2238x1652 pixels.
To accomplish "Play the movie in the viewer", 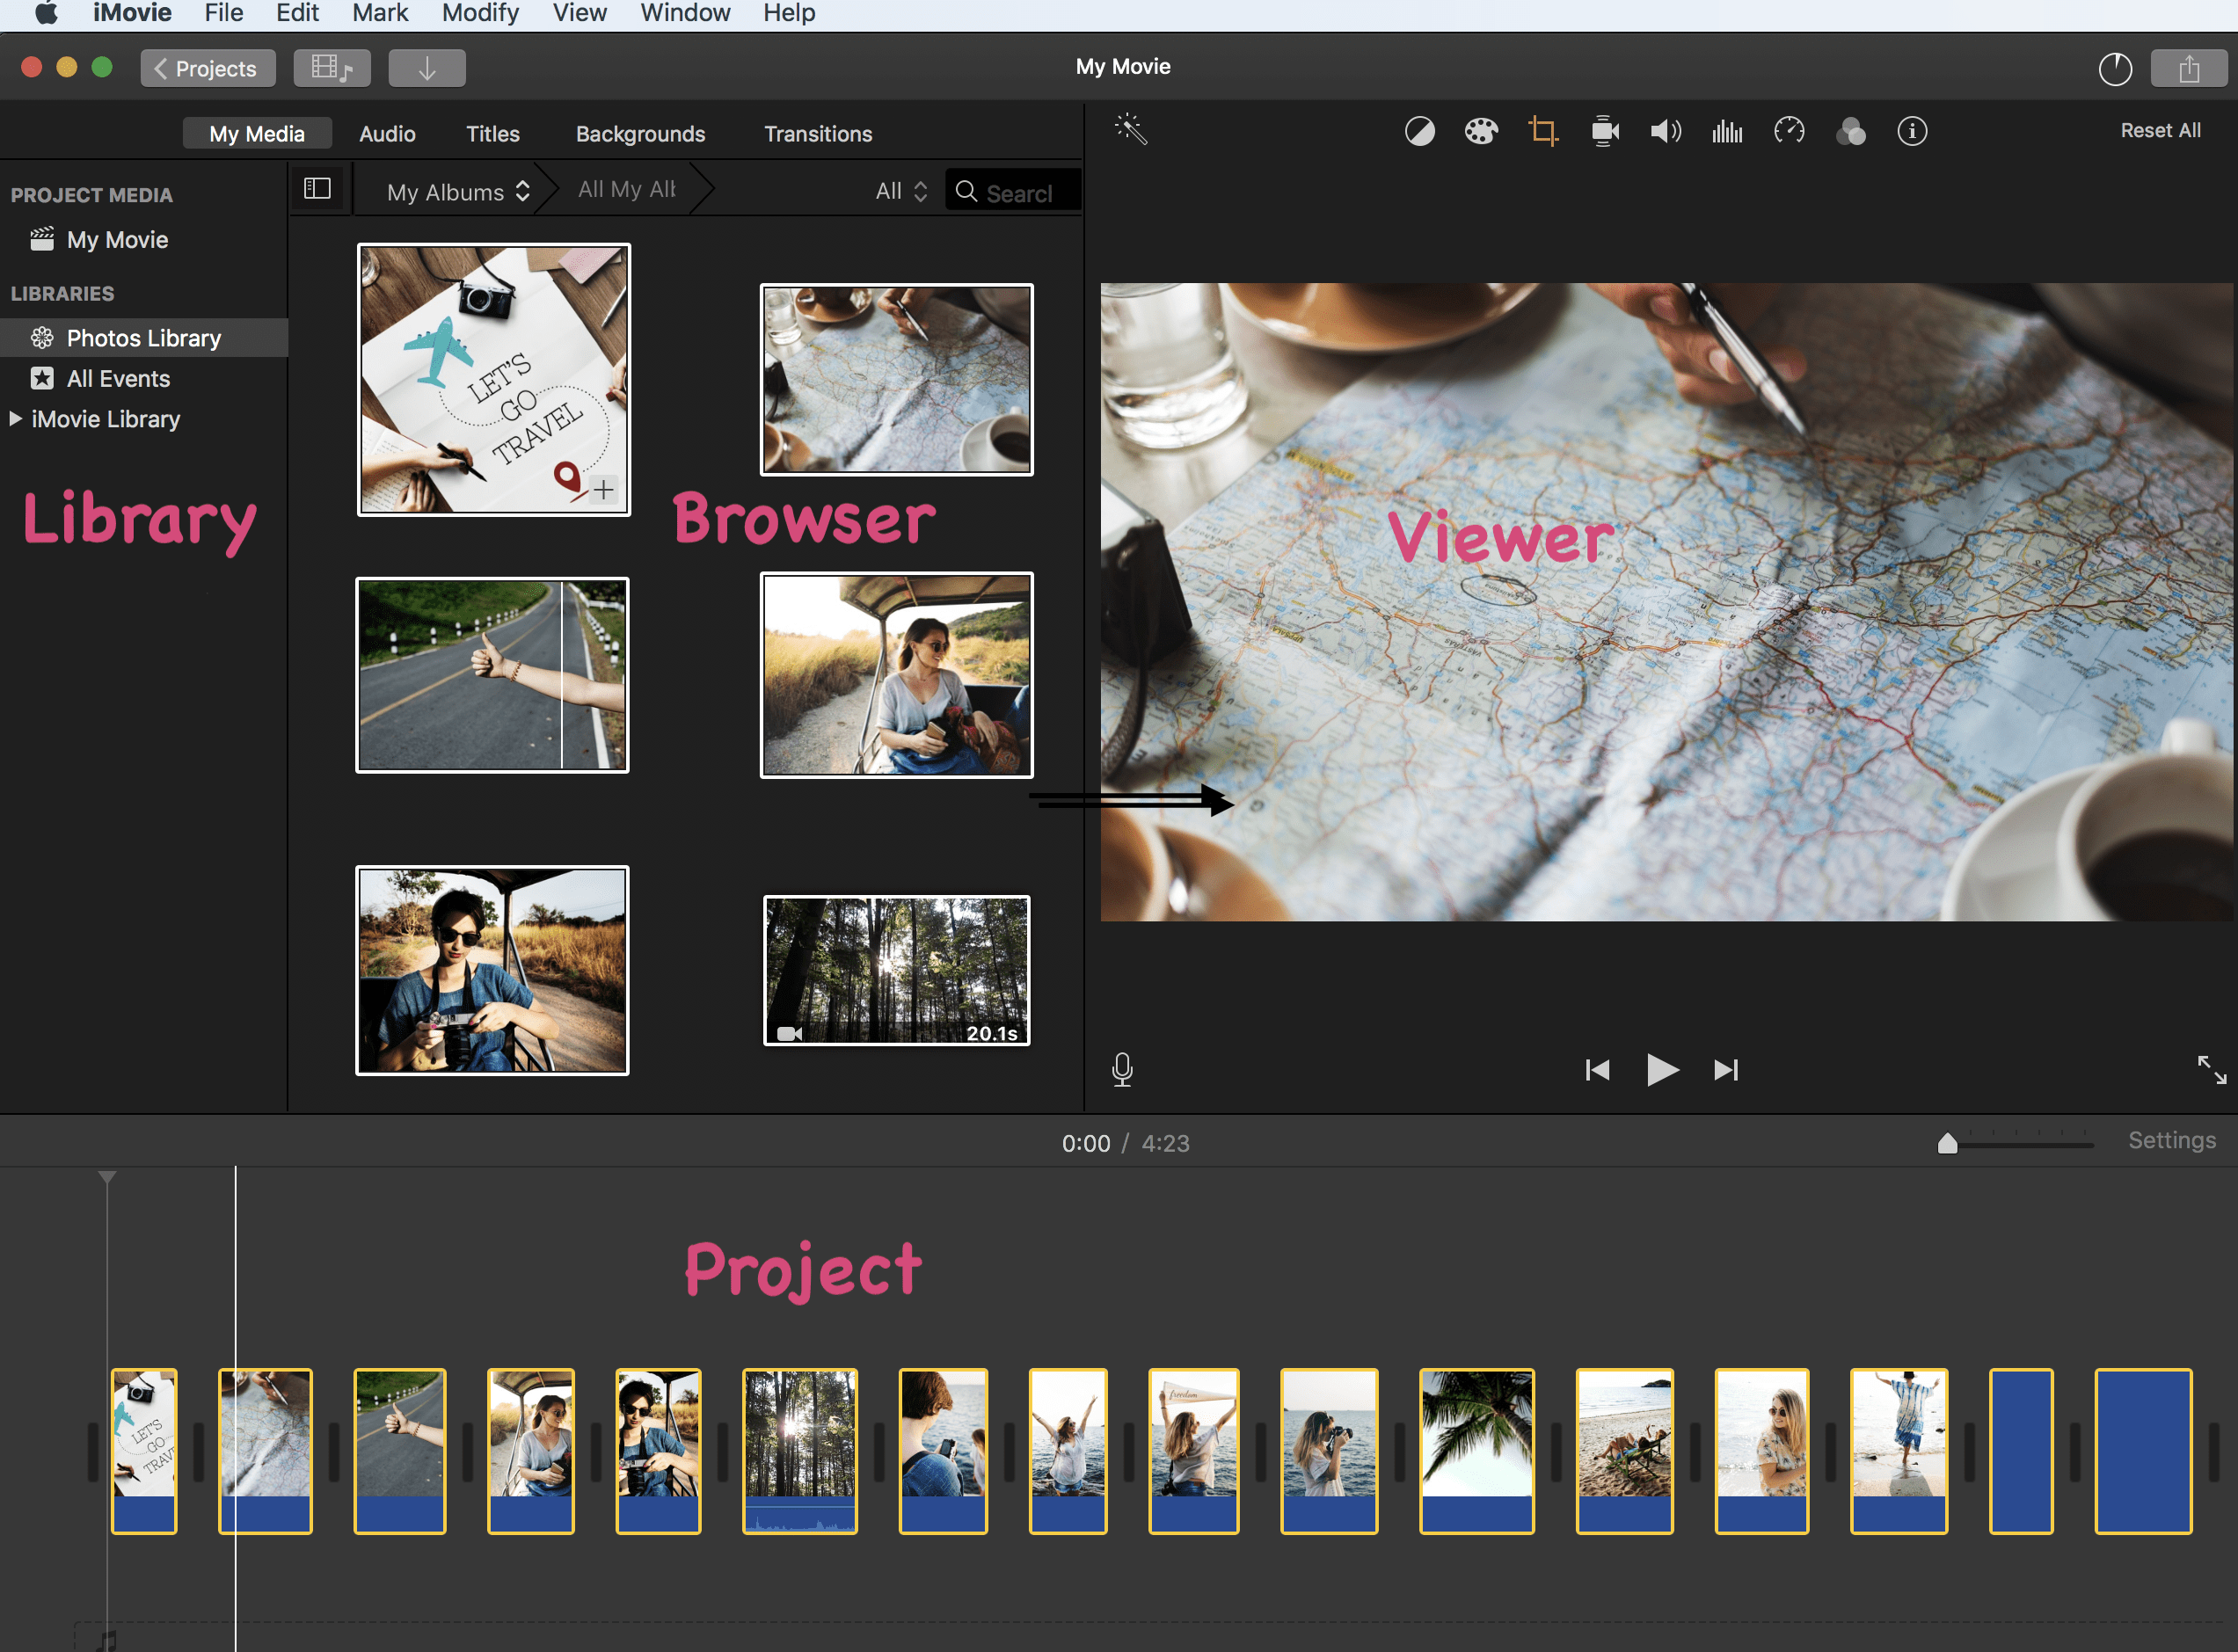I will [1662, 1070].
